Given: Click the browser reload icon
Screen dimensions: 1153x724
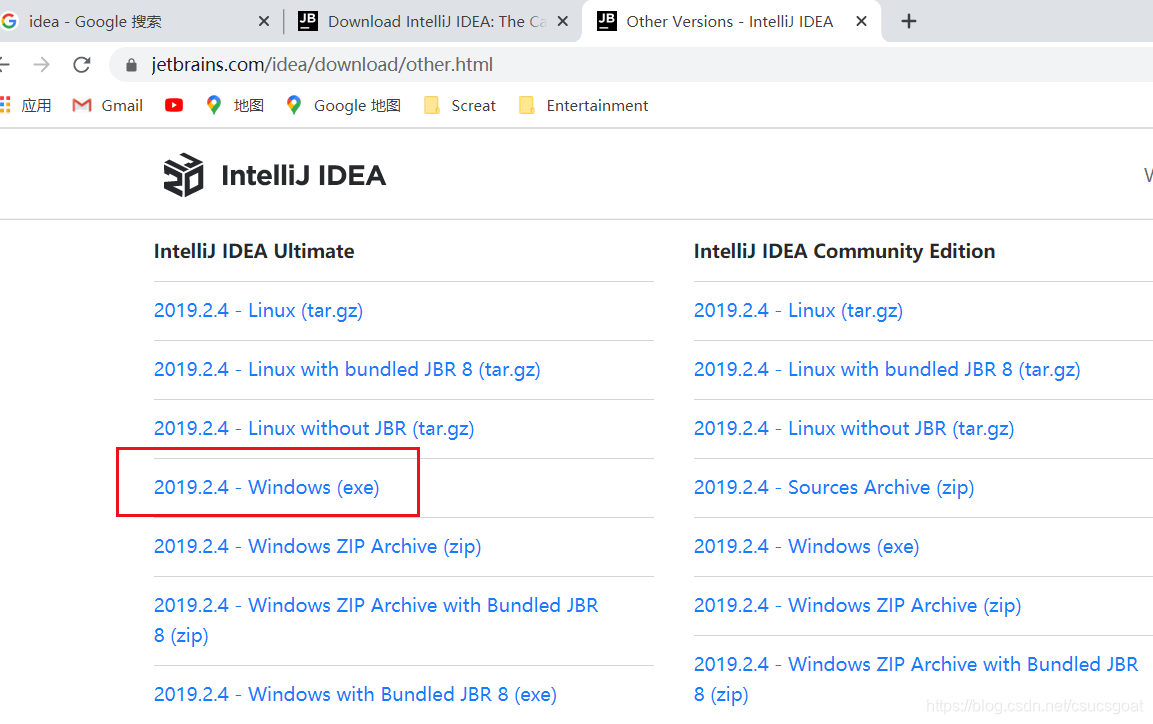Looking at the screenshot, I should coord(82,65).
